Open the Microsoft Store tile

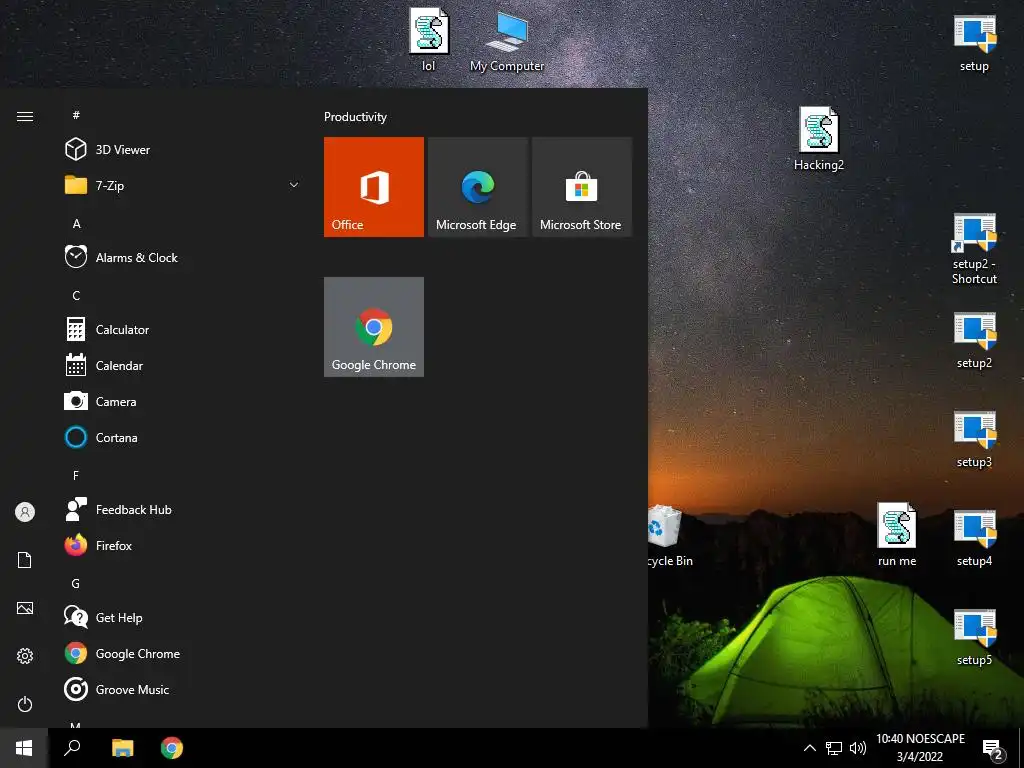pos(582,187)
